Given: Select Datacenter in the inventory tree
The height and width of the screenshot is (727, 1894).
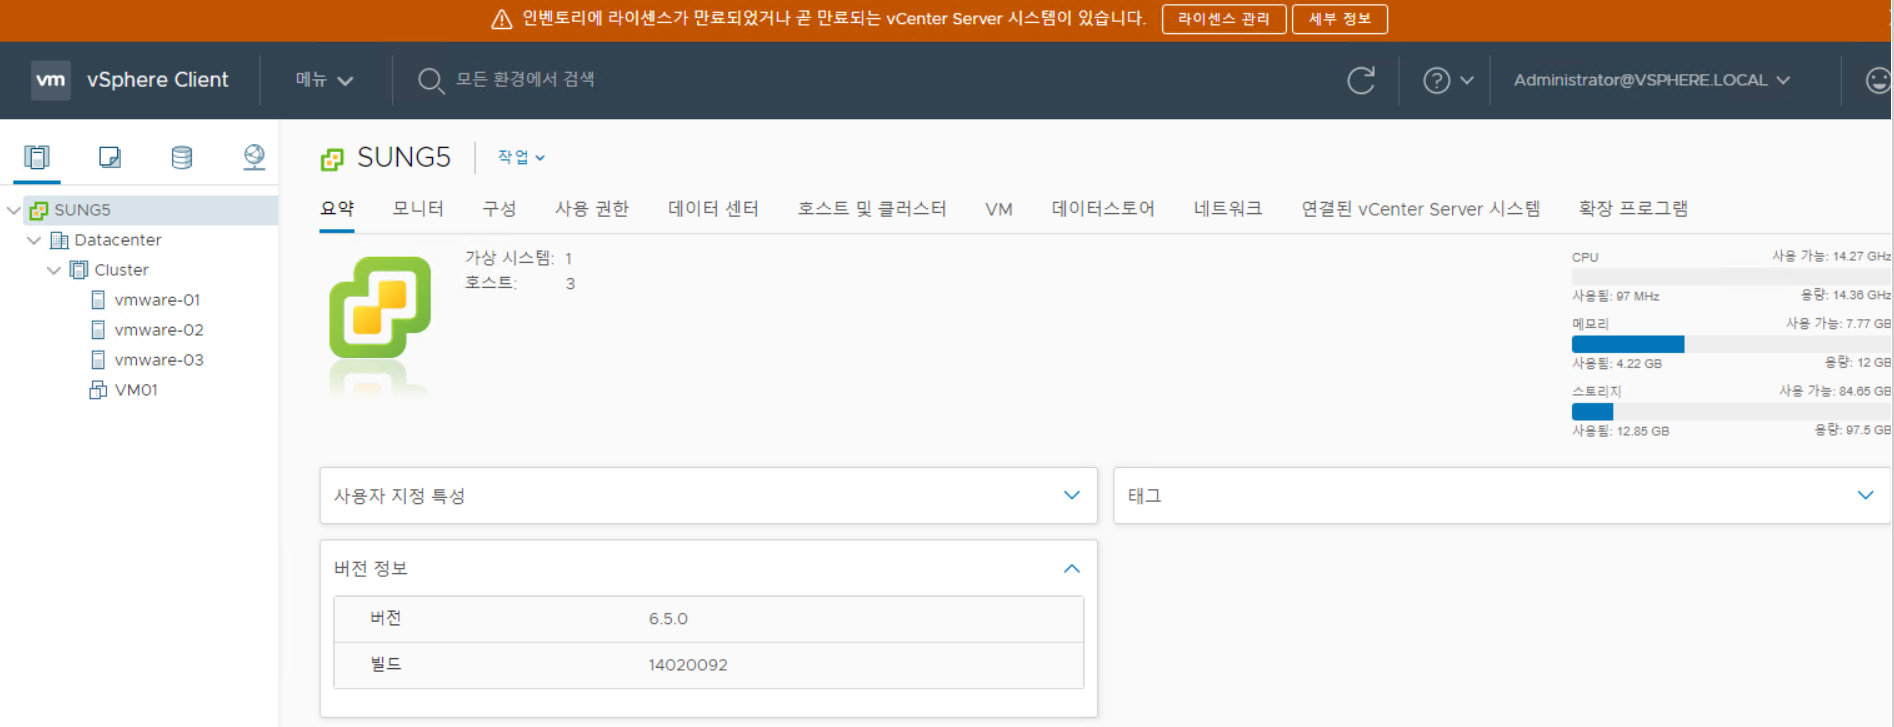Looking at the screenshot, I should pos(118,240).
